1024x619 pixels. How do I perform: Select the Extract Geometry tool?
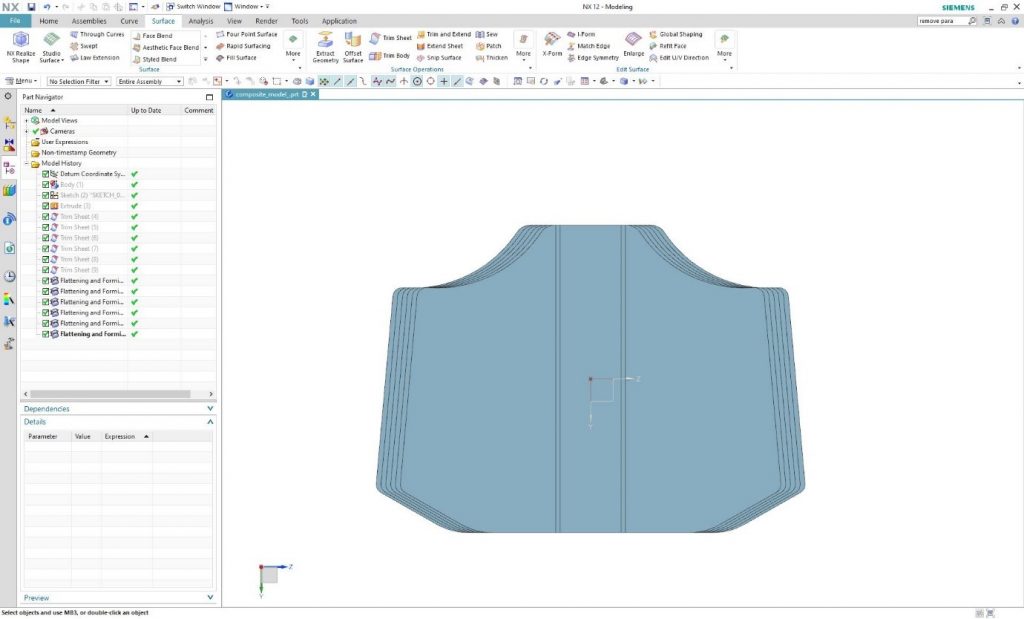[x=325, y=40]
